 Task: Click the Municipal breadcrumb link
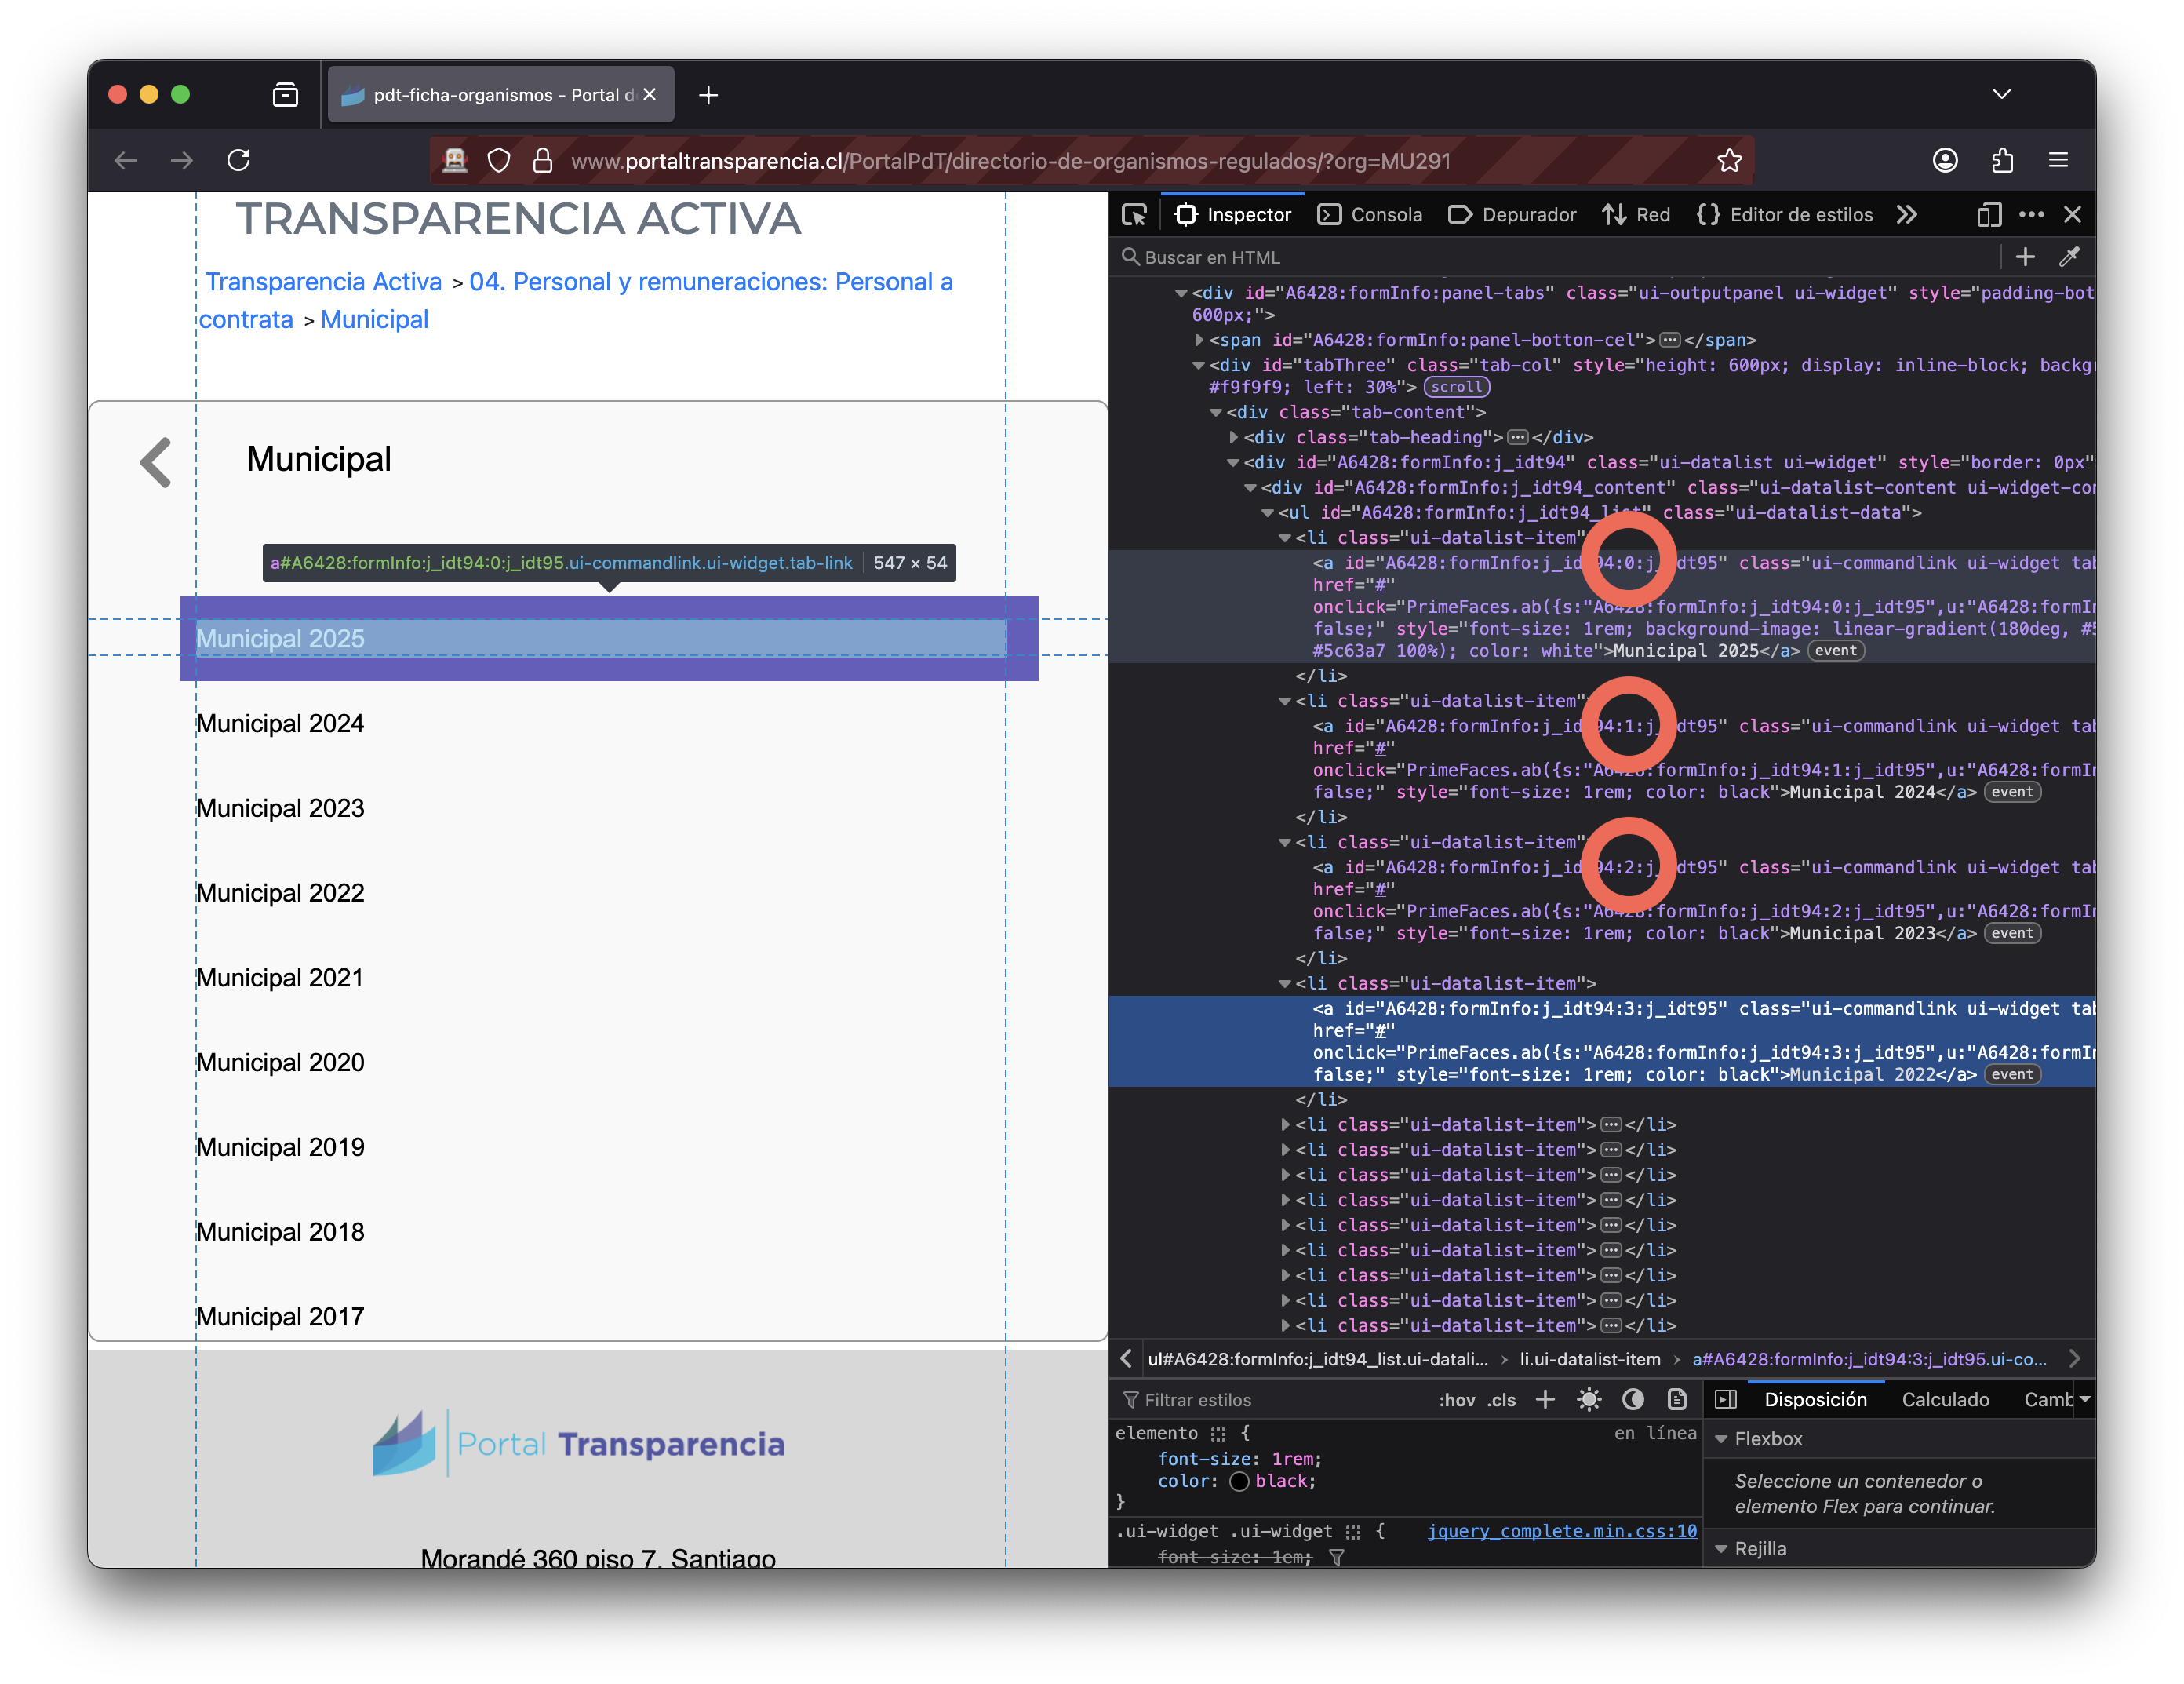click(x=374, y=319)
